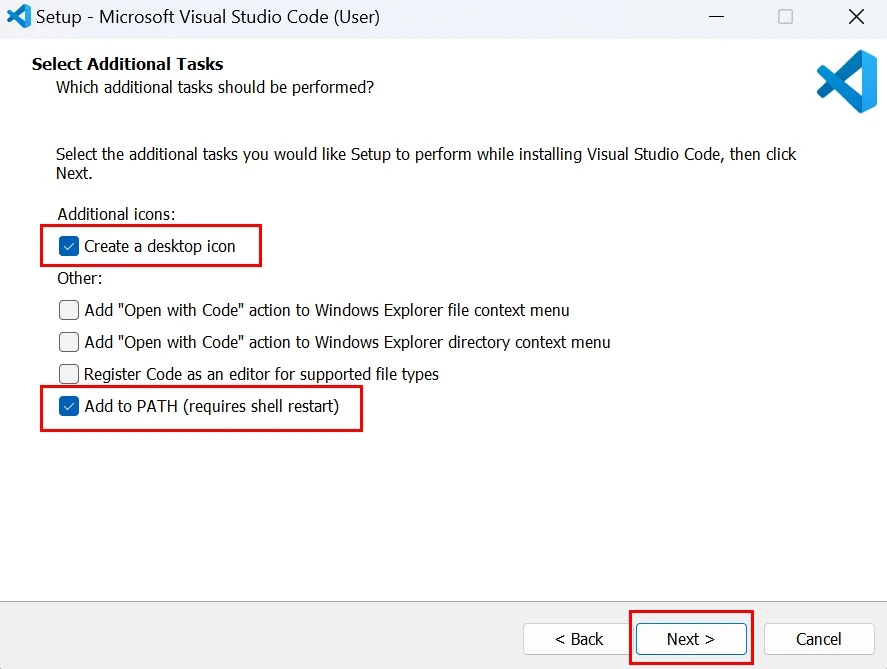Uncheck the 'Create a desktop icon' checkbox
The image size is (887, 669).
coord(68,245)
